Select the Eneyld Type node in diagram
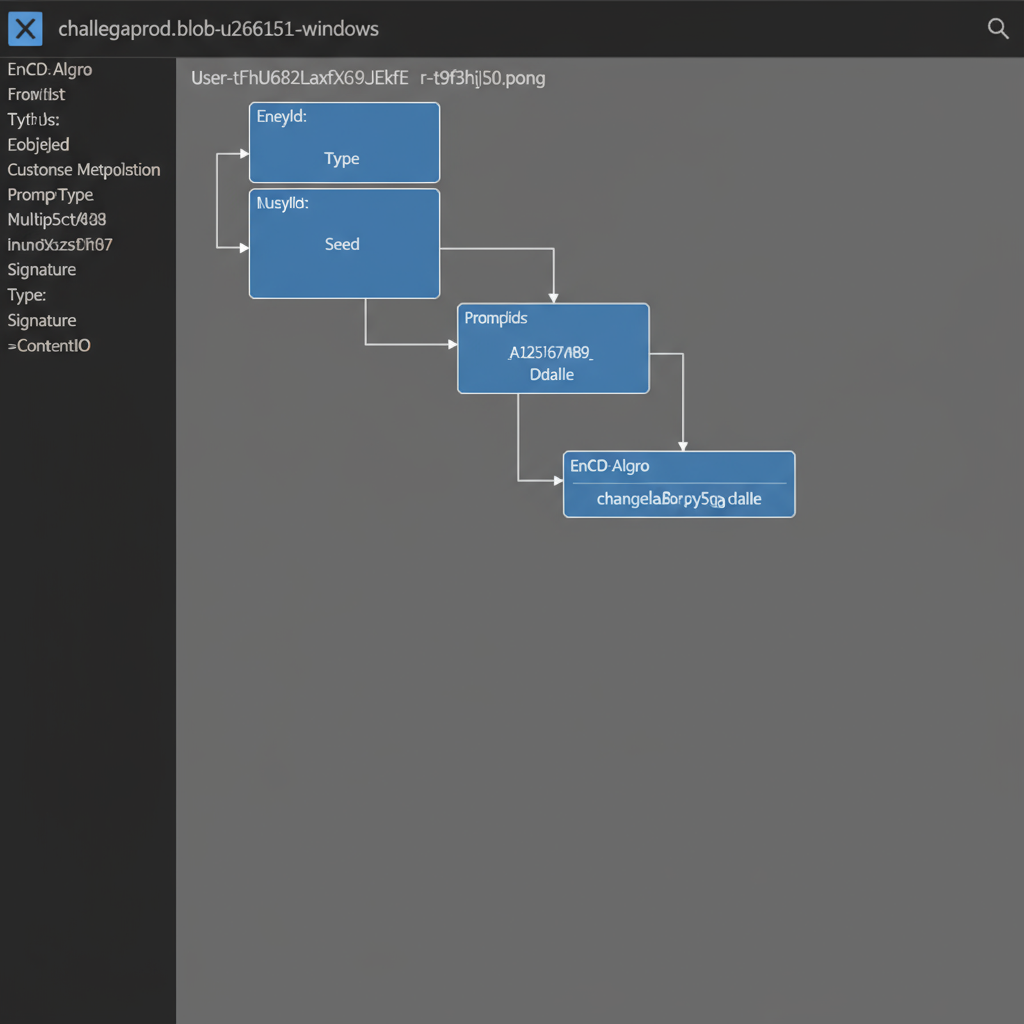The width and height of the screenshot is (1024, 1024). coord(344,143)
